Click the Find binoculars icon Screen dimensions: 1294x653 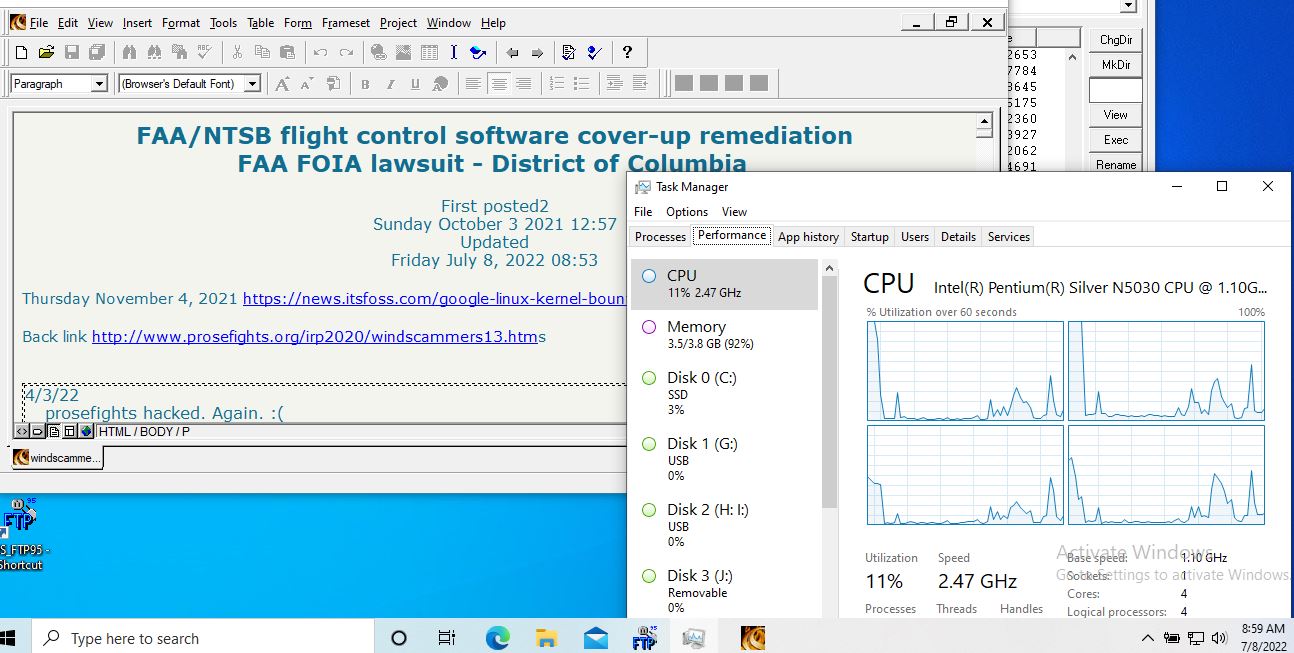point(129,53)
